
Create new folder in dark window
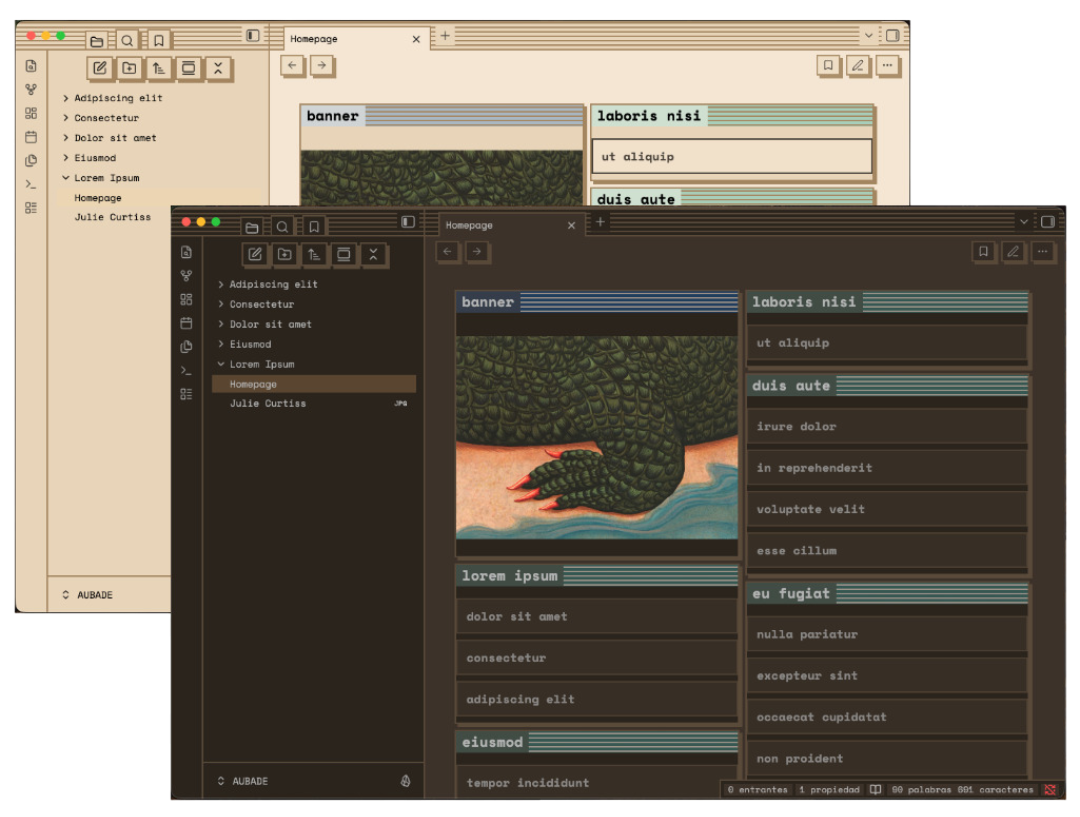click(284, 254)
